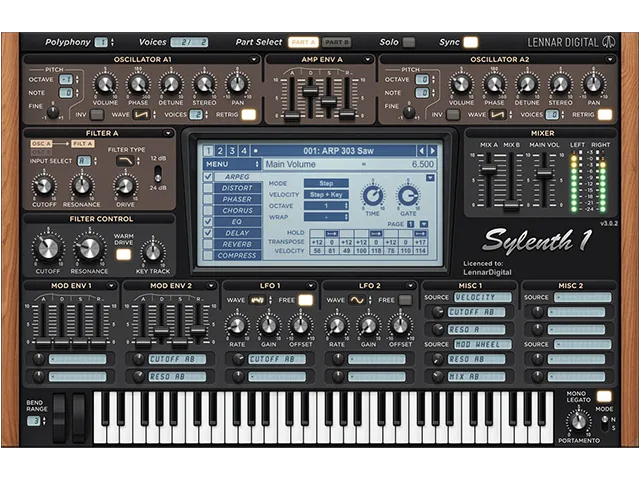Screen dimensions: 640x480
Task: Toggle LFO 2 Free button
Action: point(405,300)
